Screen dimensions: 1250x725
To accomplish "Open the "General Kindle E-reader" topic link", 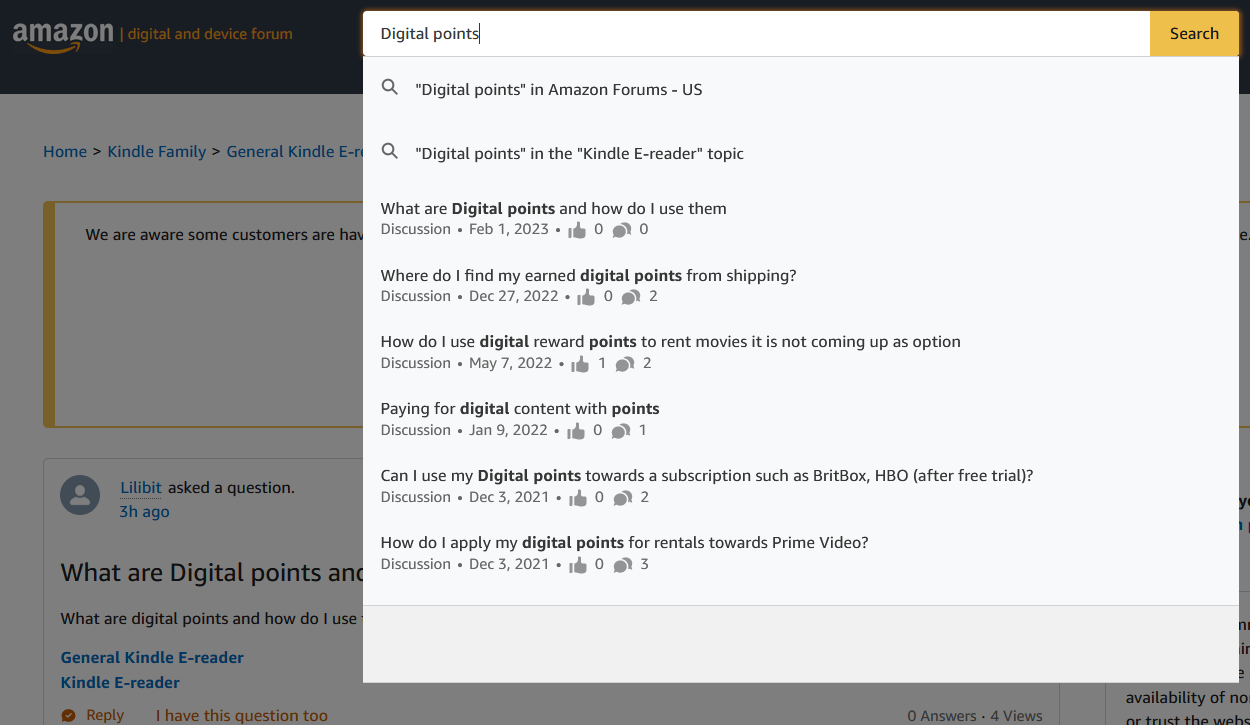I will (x=152, y=657).
